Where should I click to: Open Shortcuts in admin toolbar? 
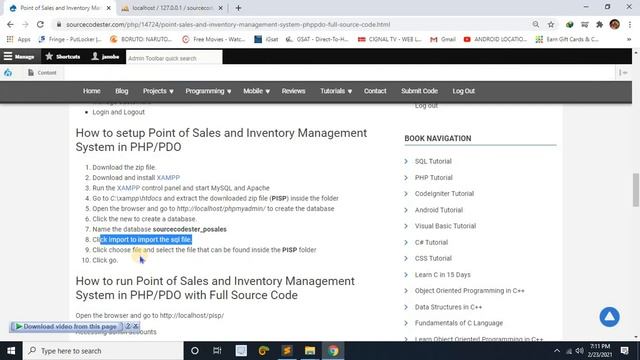pos(63,56)
